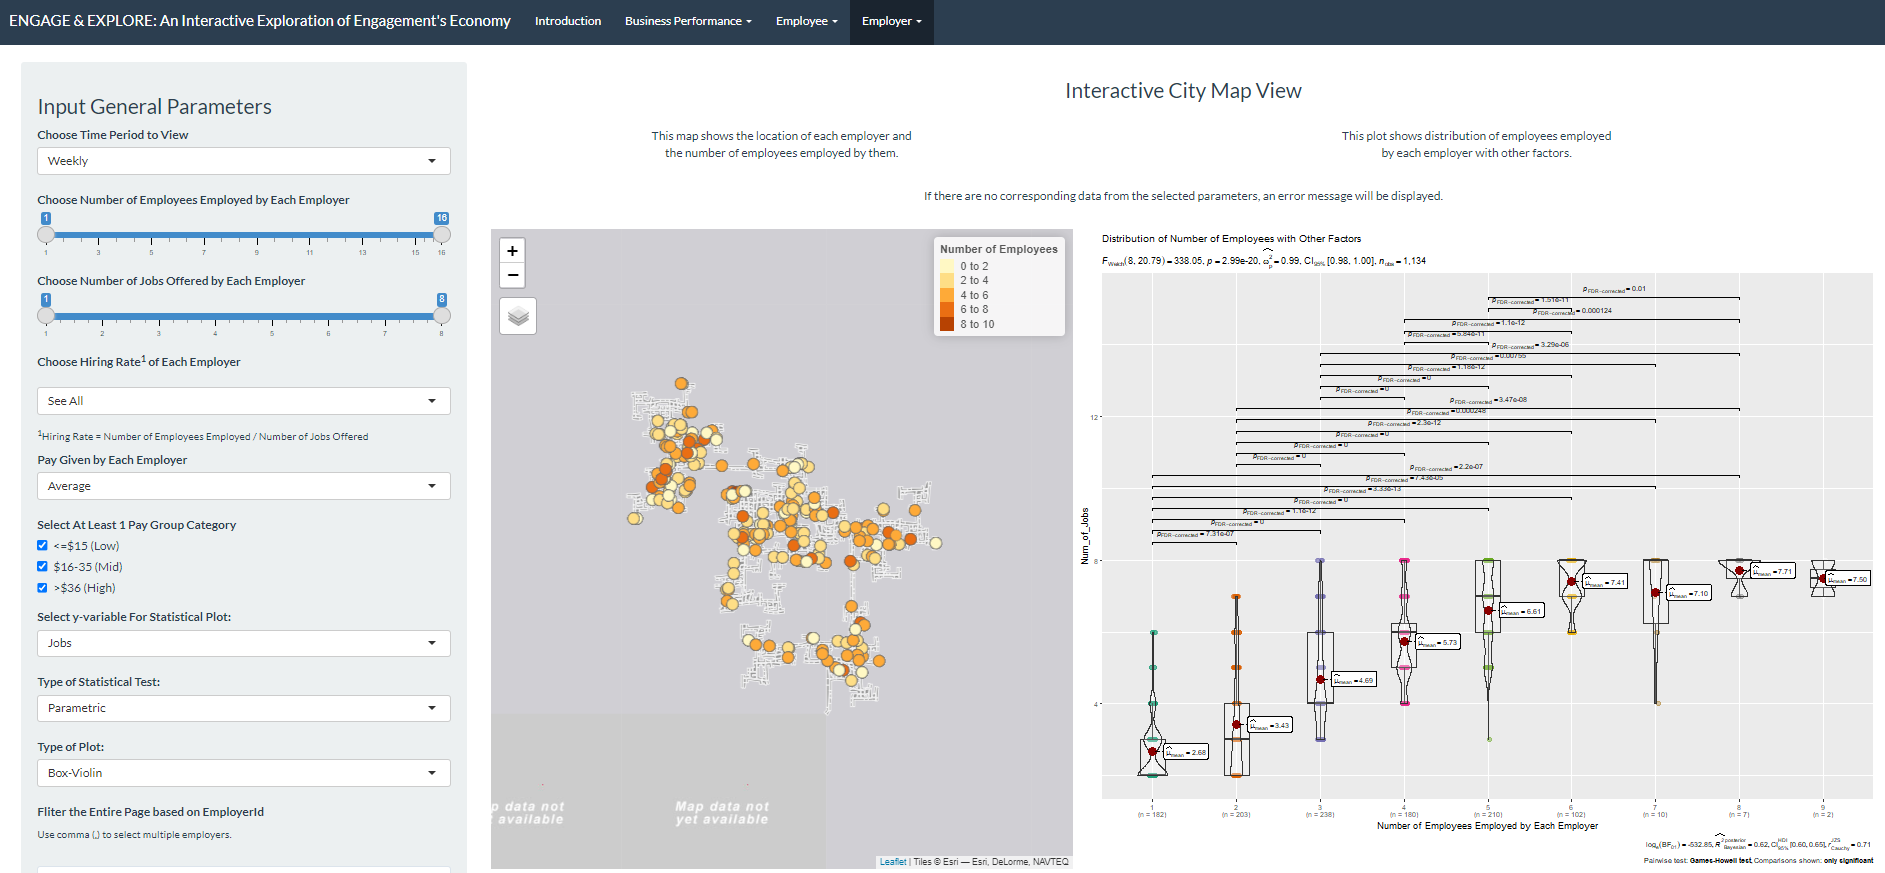Open the Average pay dropdown
Image resolution: width=1885 pixels, height=873 pixels.
coord(243,486)
